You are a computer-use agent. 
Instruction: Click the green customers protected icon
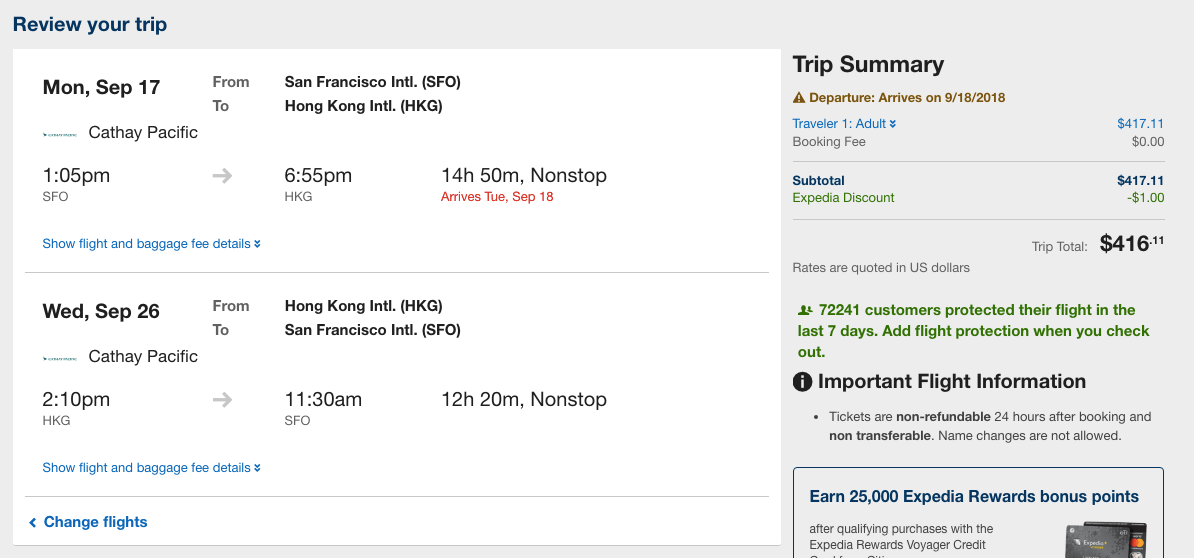(805, 310)
